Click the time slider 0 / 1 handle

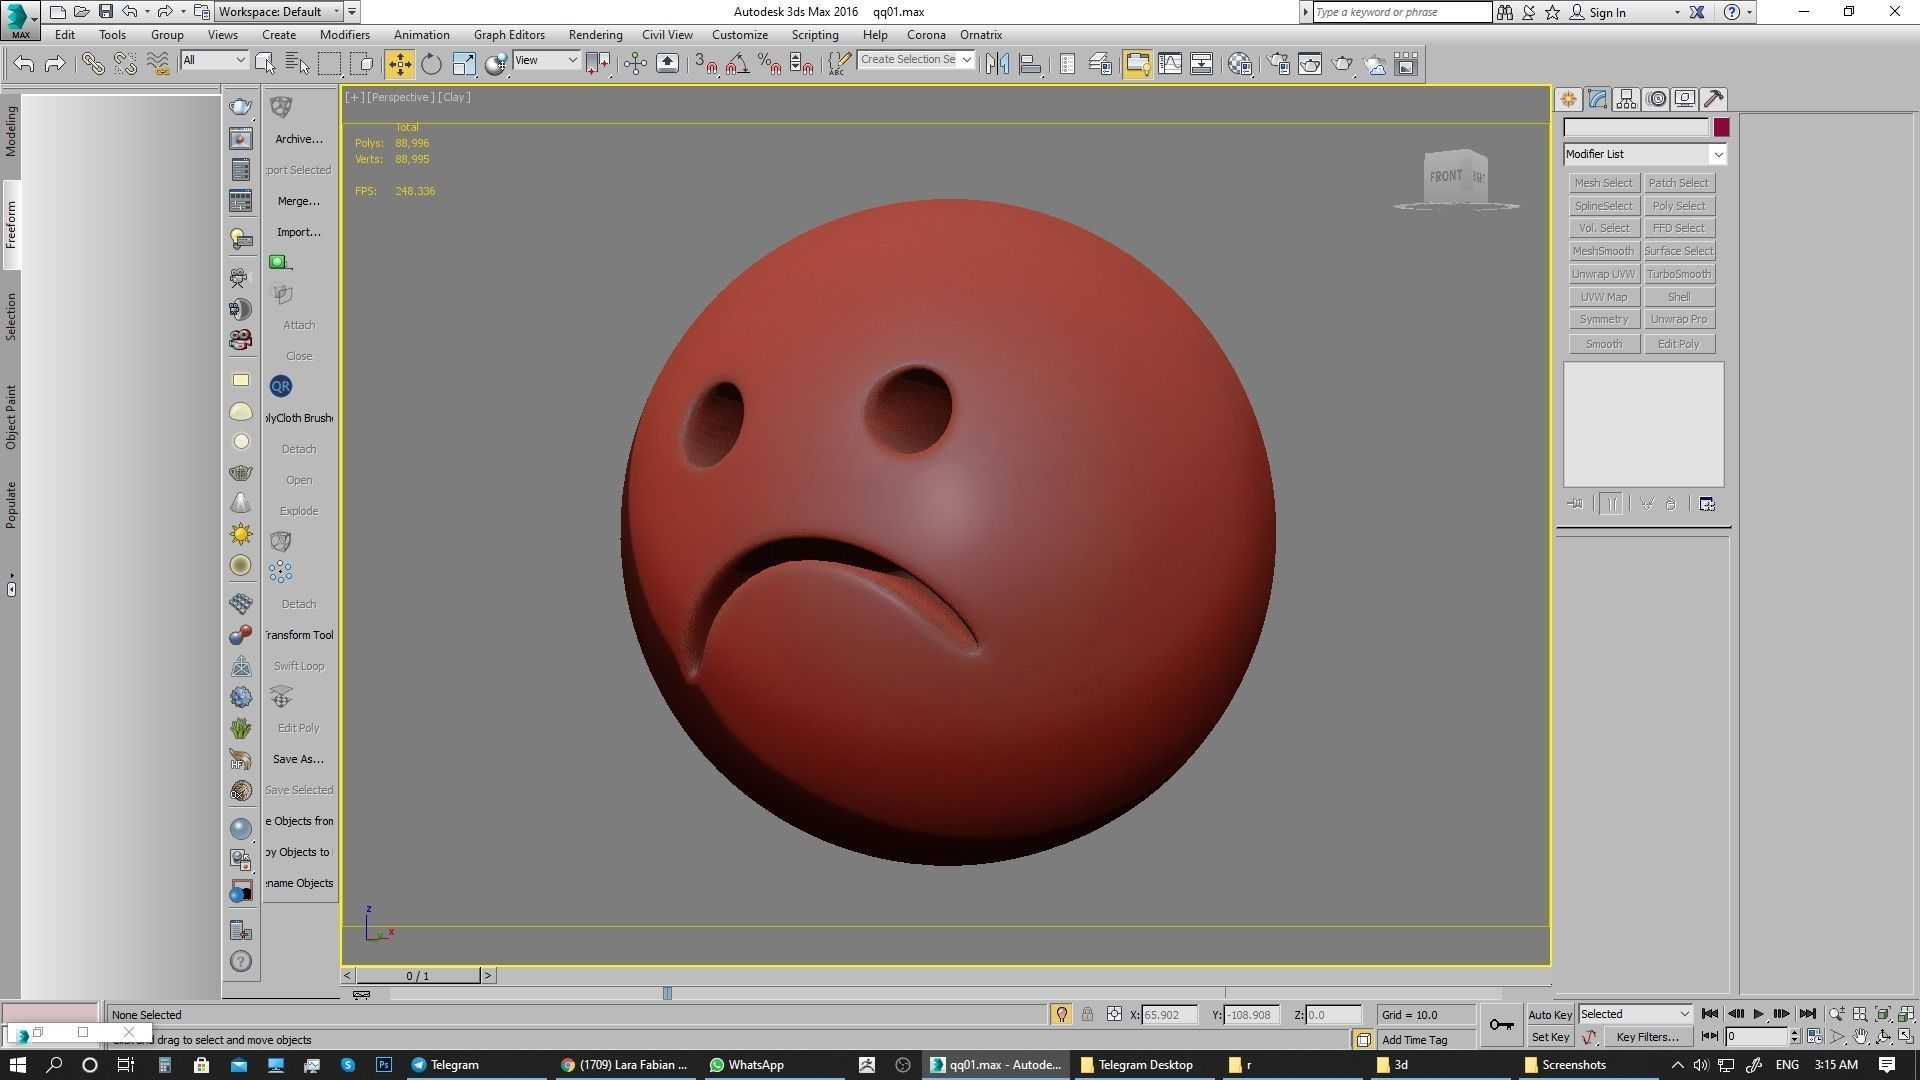pos(418,976)
